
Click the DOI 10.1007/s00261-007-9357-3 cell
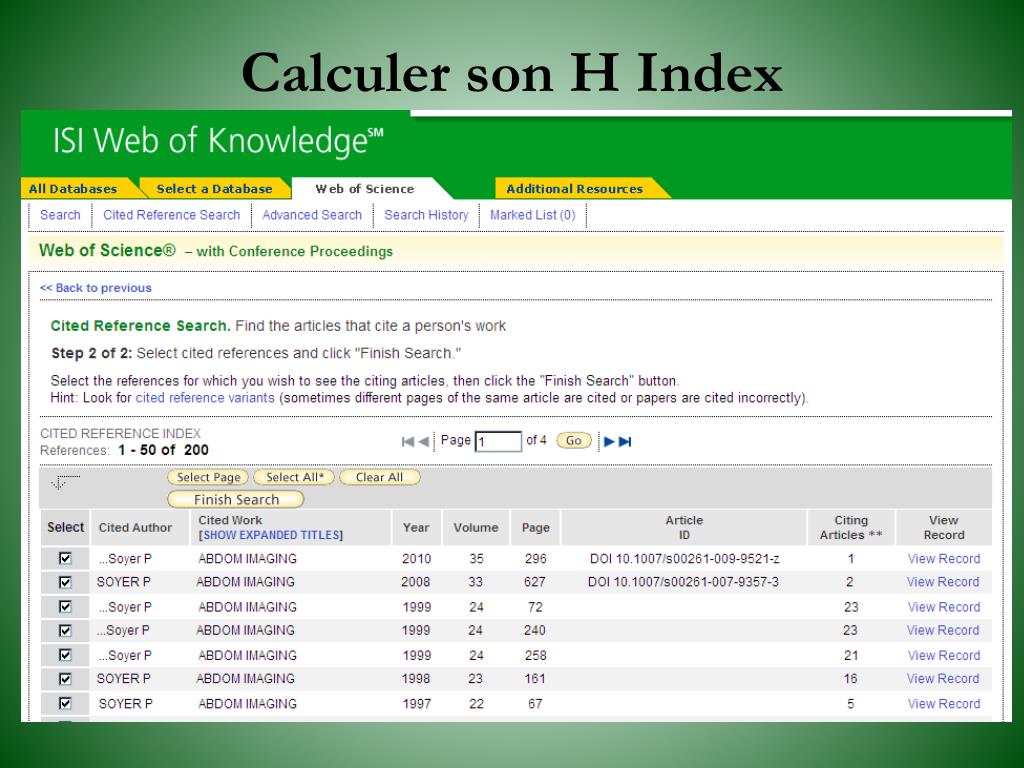click(683, 582)
